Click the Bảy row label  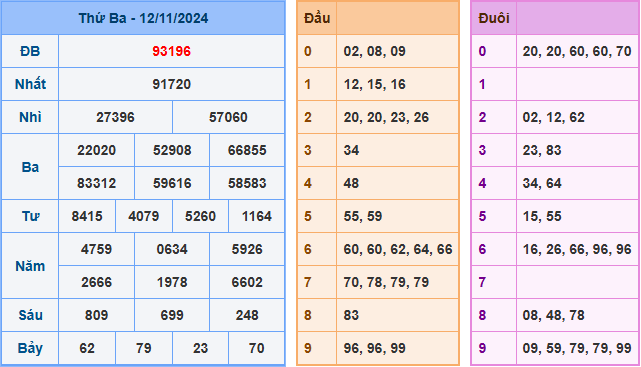pyautogui.click(x=30, y=348)
